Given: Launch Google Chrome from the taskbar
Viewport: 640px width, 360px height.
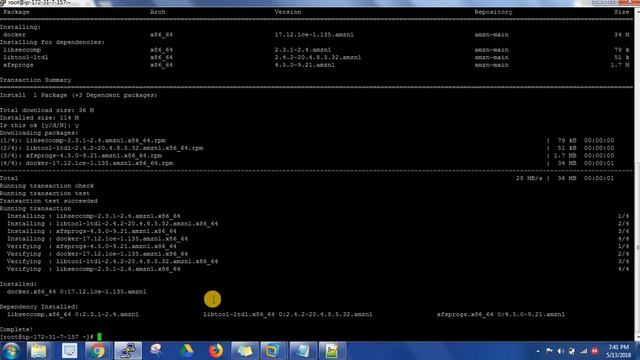Looking at the screenshot, I should point(97,351).
